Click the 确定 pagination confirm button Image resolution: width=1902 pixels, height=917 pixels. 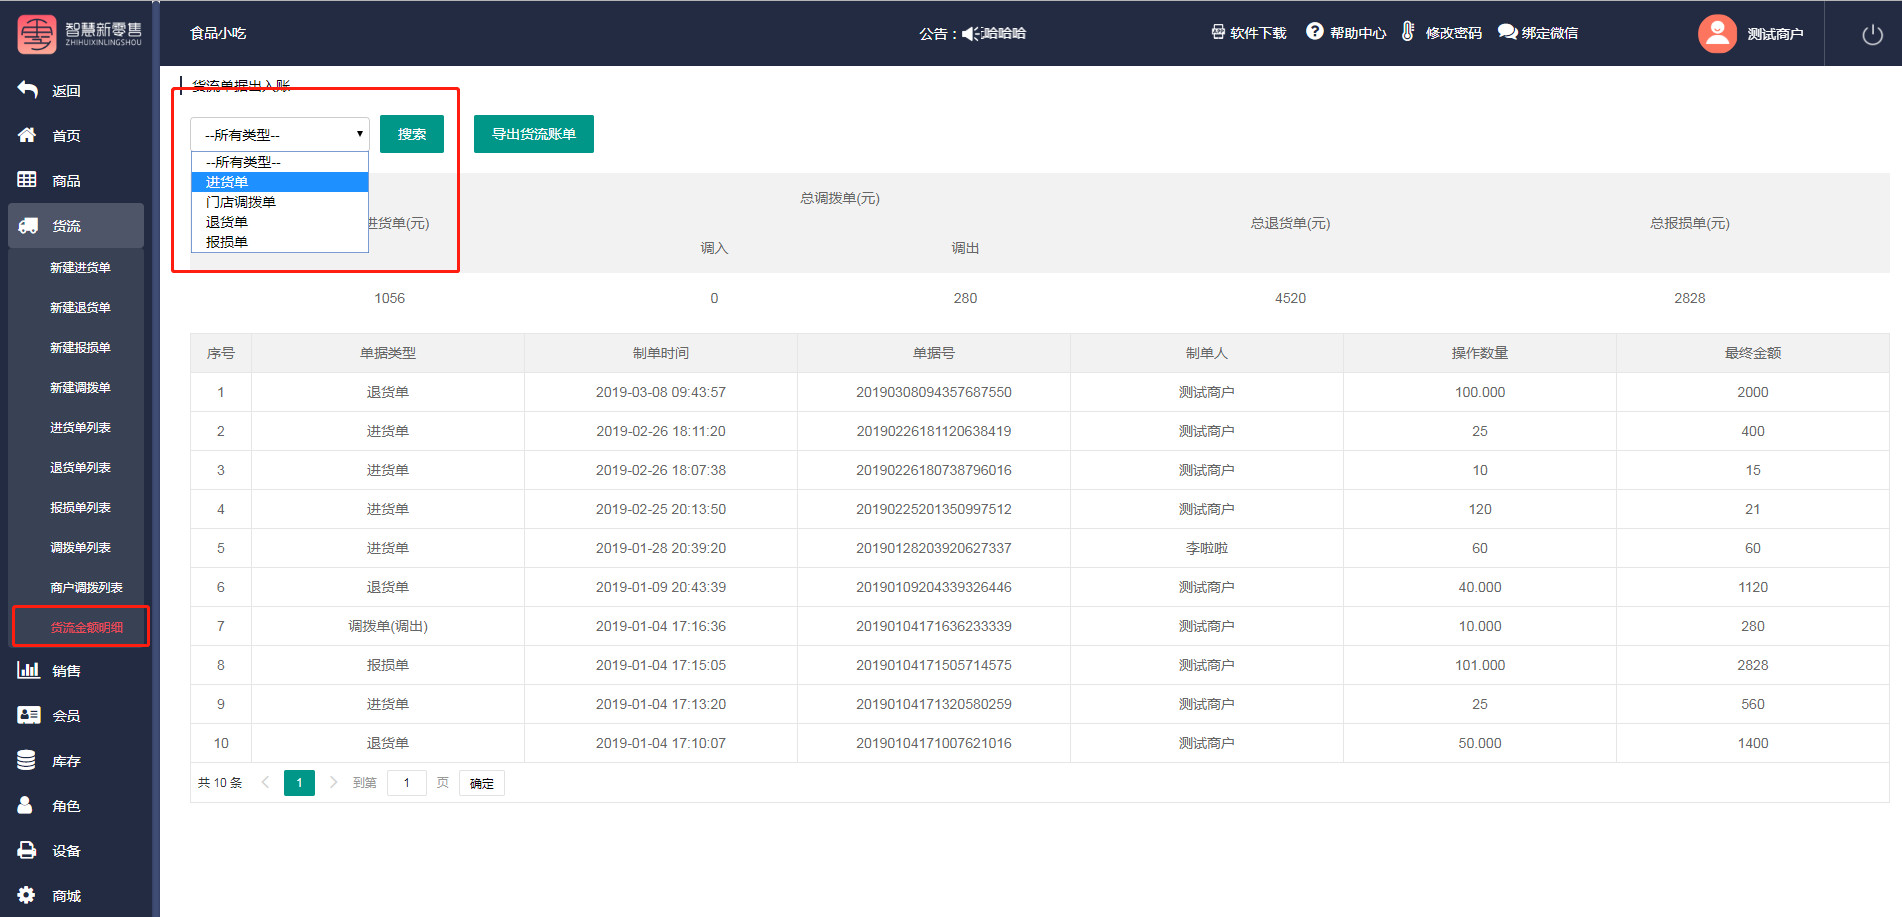[x=482, y=783]
